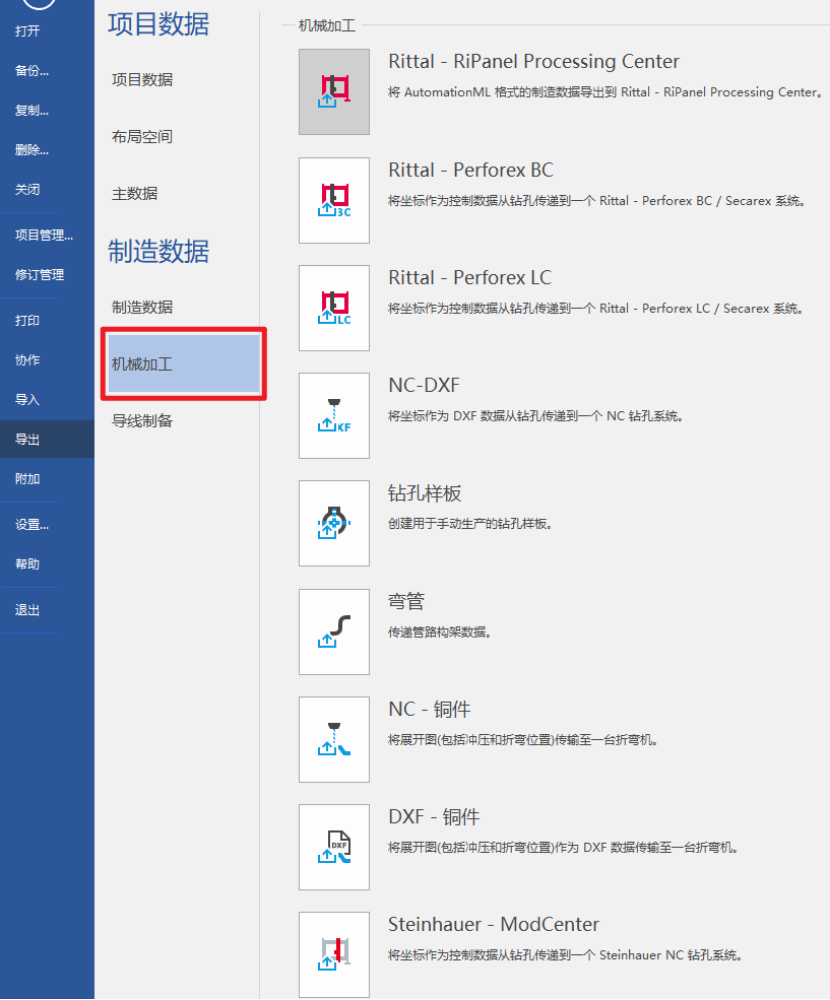Click the NC-DXF drilling export icon
Viewport: 830px width, 1000px height.
334,416
